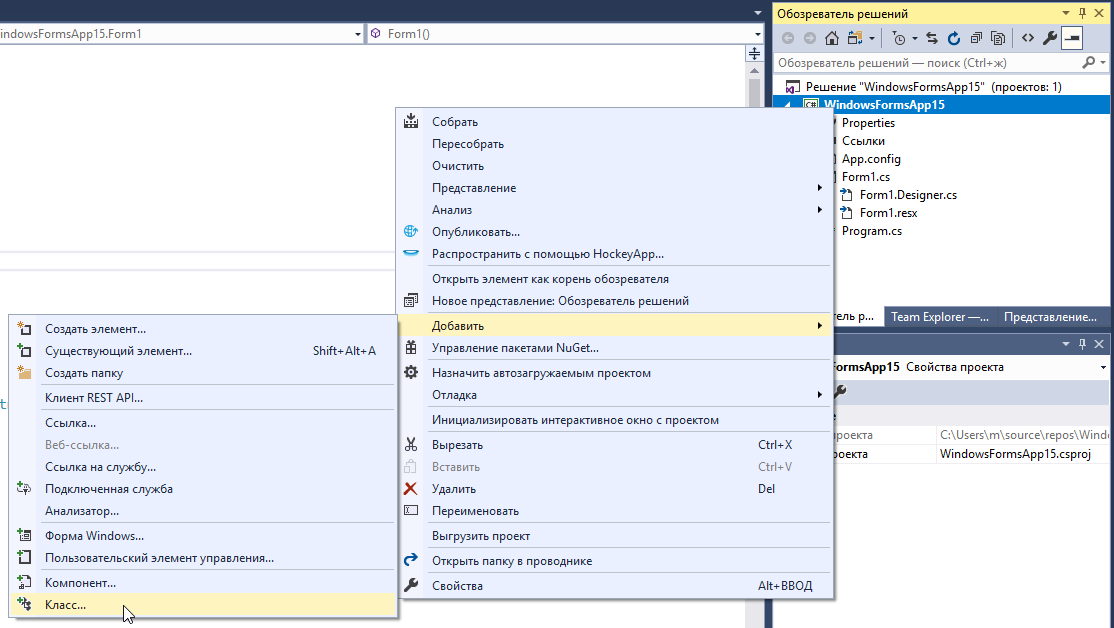This screenshot has width=1114, height=628.
Task: Choose "Форма Windows..." in the Add submenu
Action: [x=94, y=536]
